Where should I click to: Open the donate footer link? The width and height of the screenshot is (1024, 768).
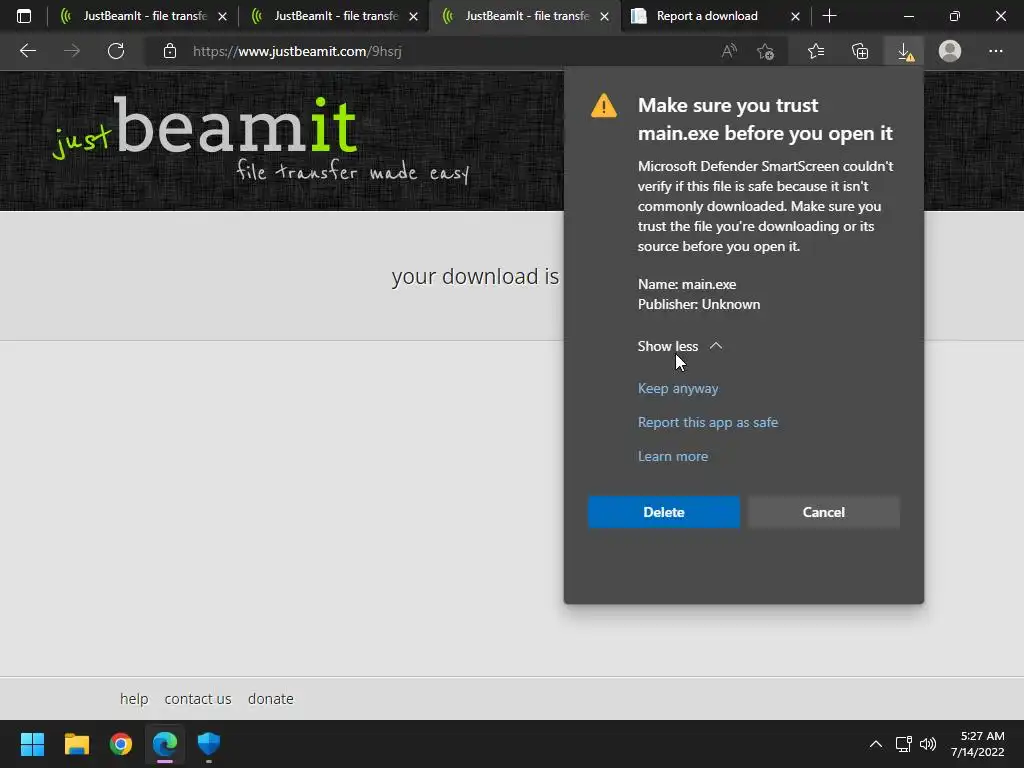tap(270, 699)
